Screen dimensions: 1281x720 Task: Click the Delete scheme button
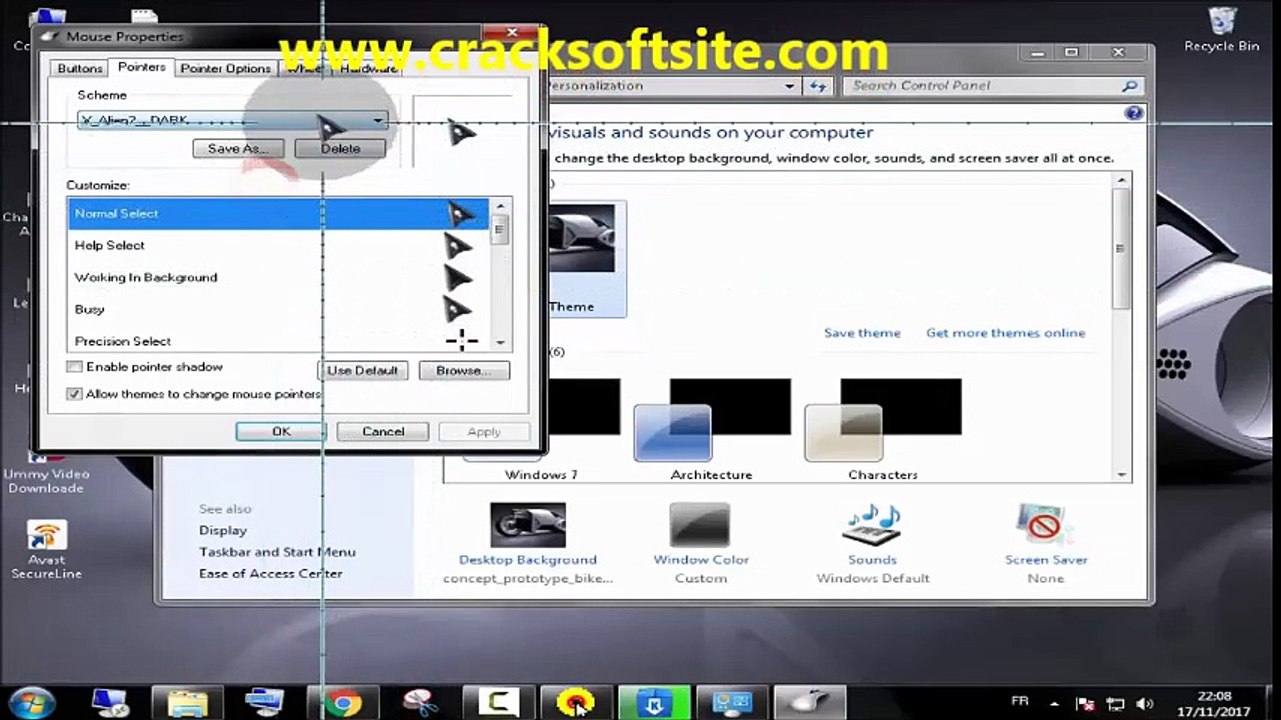click(x=340, y=148)
